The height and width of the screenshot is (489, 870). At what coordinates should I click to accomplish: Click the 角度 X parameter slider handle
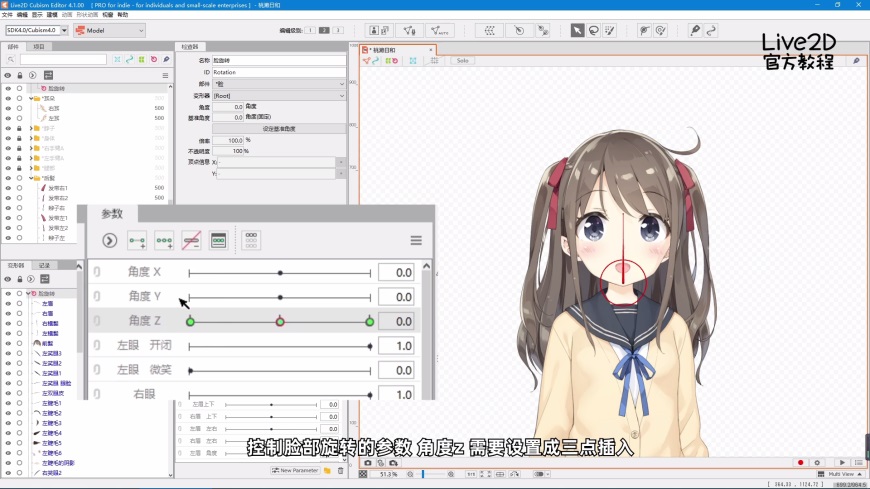280,273
